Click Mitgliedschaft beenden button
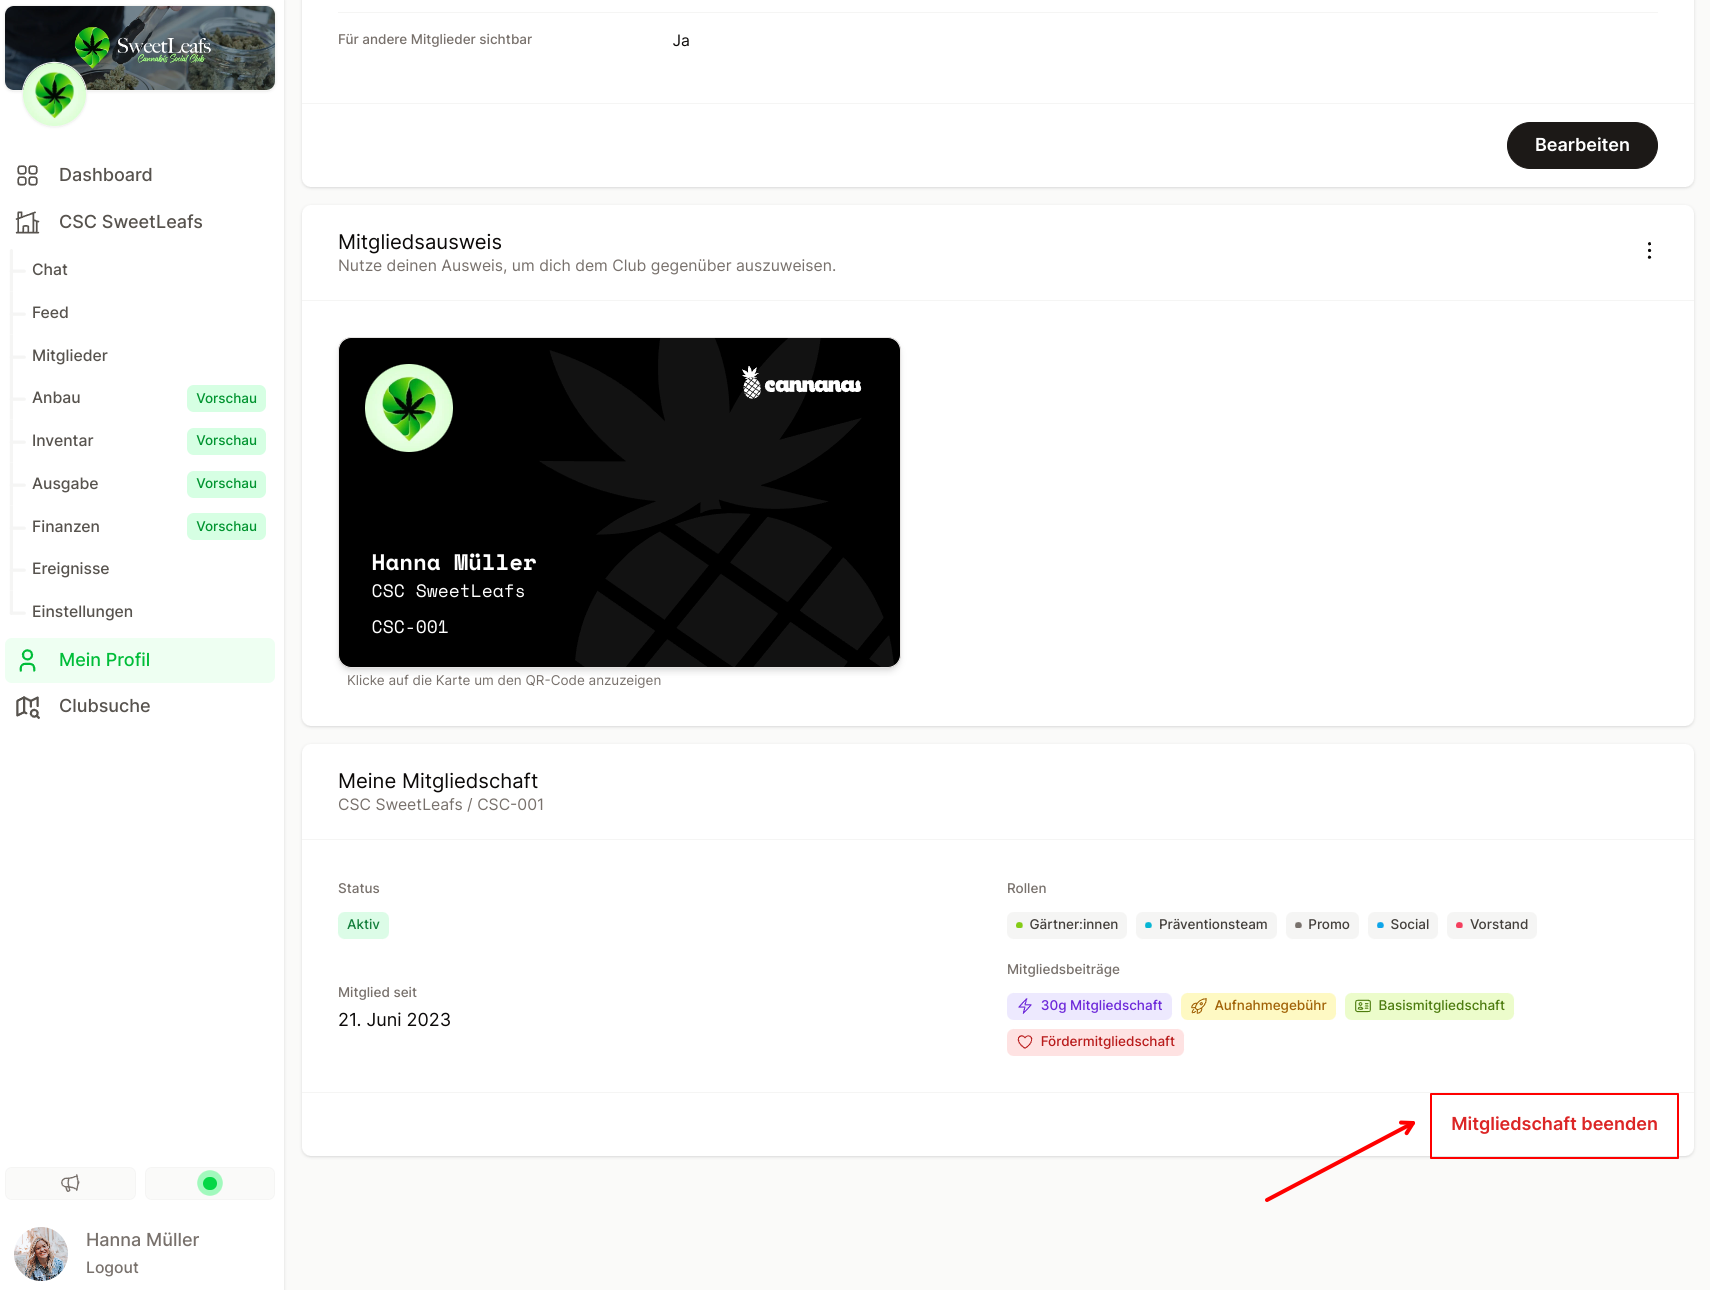This screenshot has height=1290, width=1710. 1554,1125
